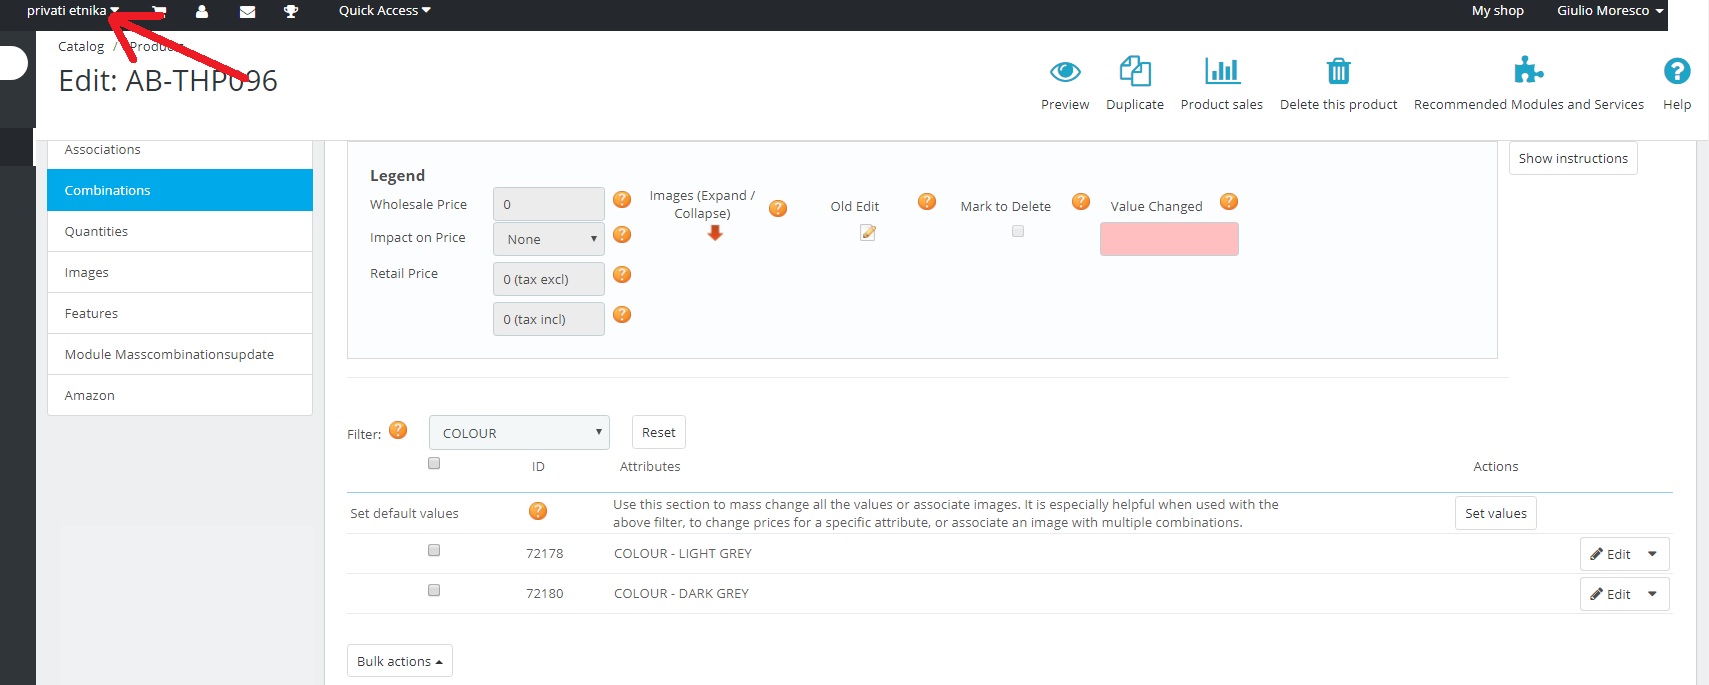Click the COLOUR - LIGHT GREY attribute text
Screen dimensions: 1709x685
click(x=683, y=554)
